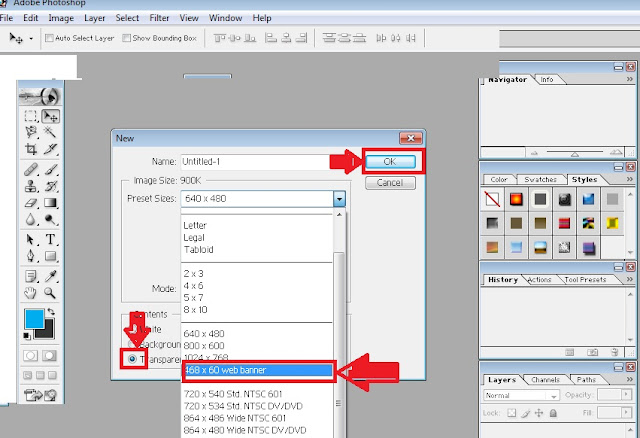Choose 468 x 60 web banner preset
640x438 pixels.
click(258, 370)
